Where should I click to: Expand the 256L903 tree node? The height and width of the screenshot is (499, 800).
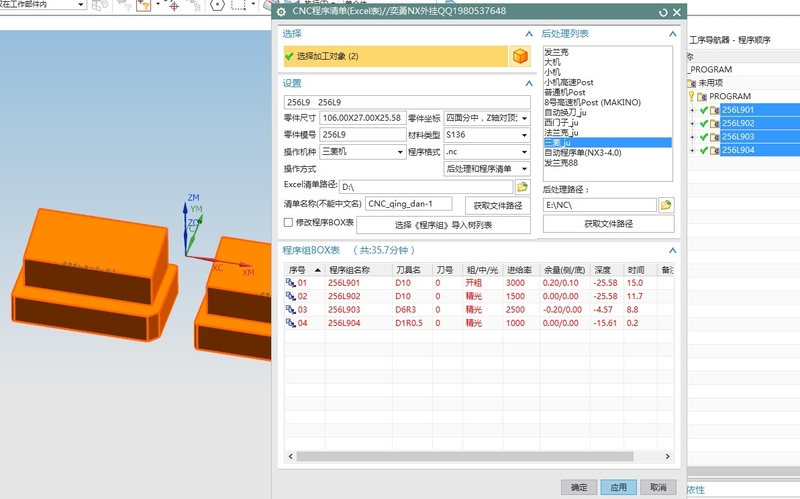tap(692, 137)
